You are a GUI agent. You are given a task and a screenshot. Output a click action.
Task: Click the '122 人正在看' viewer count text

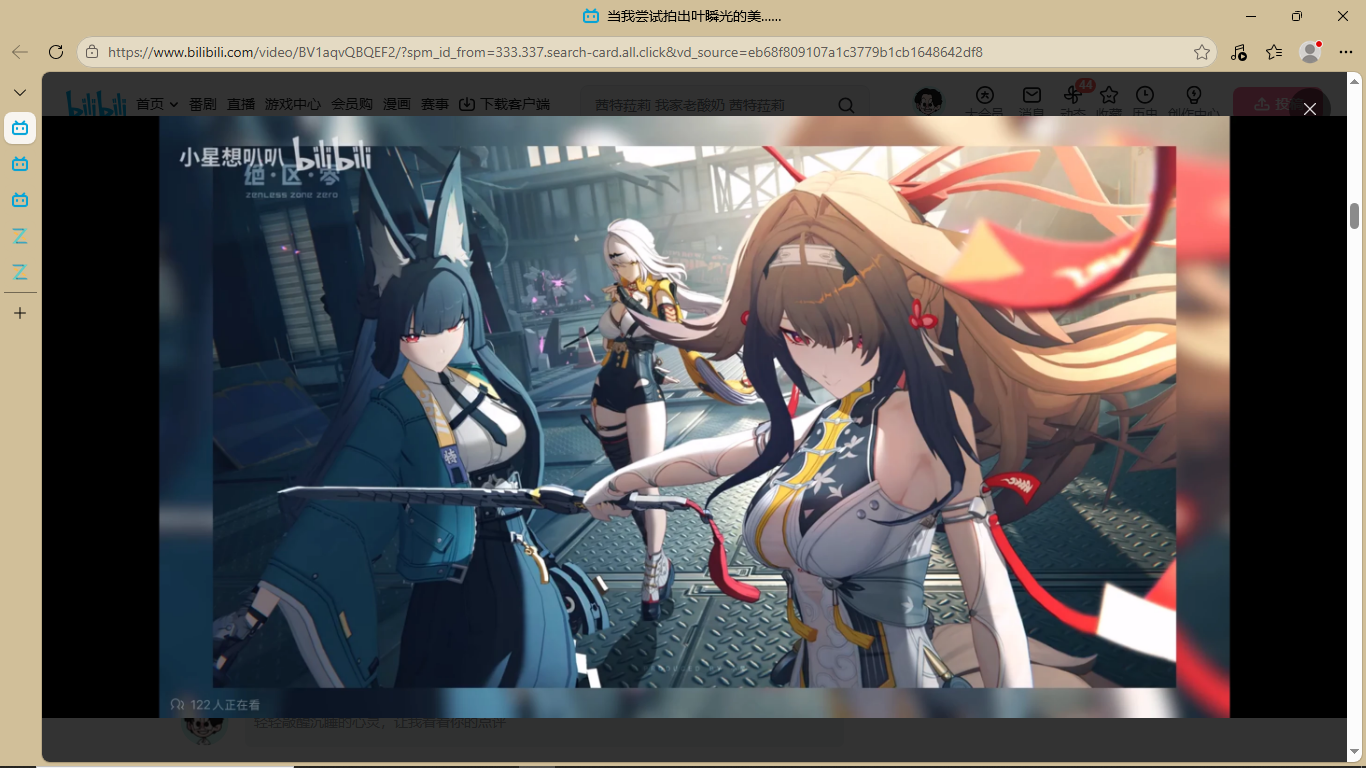[x=225, y=705]
